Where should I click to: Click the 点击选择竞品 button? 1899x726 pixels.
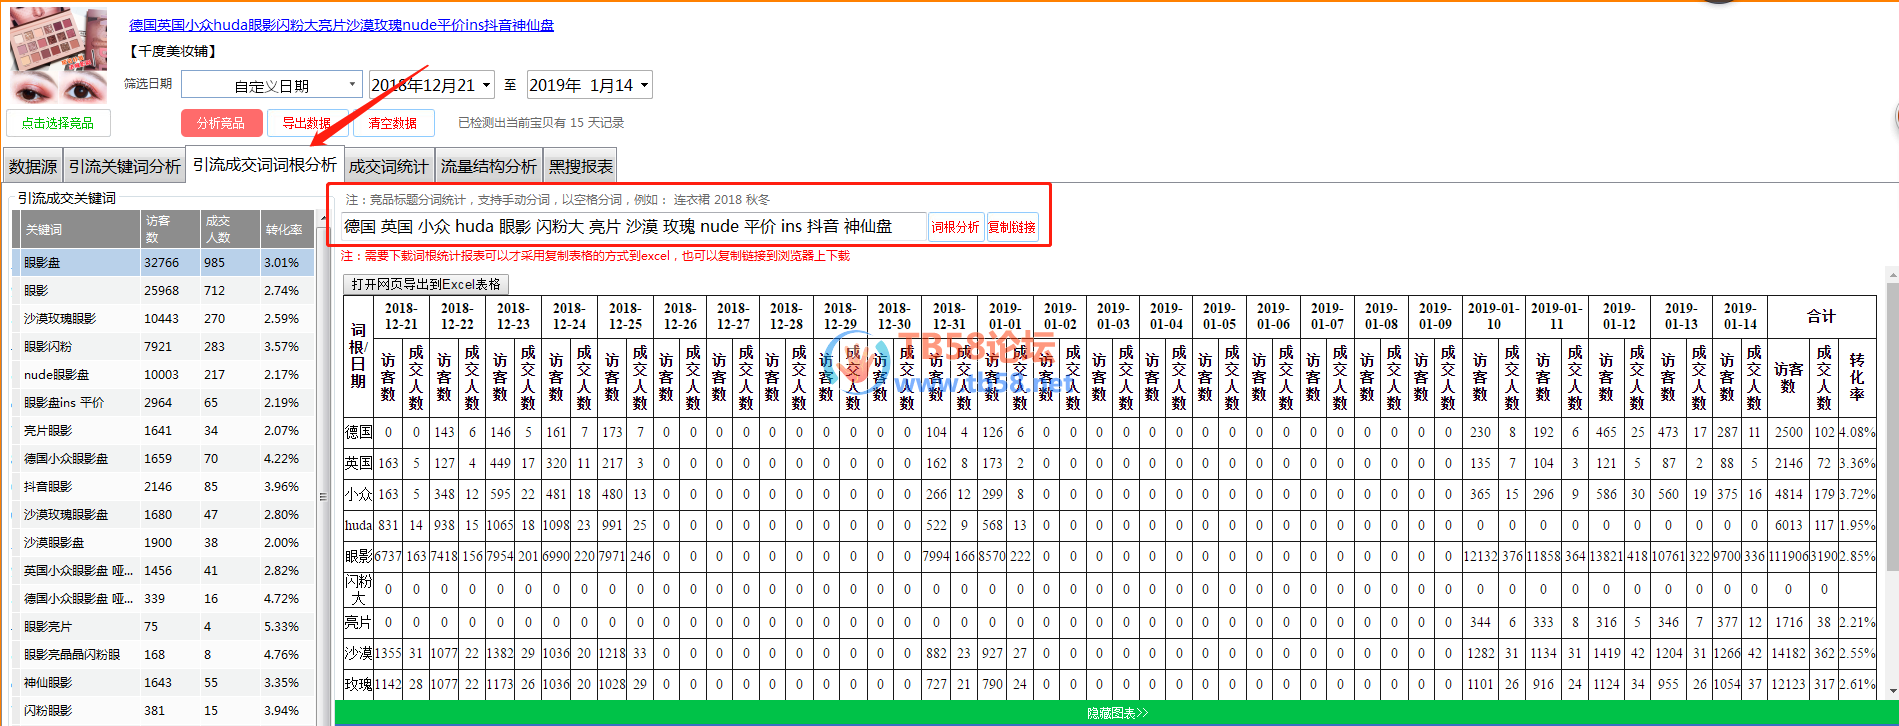pos(58,123)
